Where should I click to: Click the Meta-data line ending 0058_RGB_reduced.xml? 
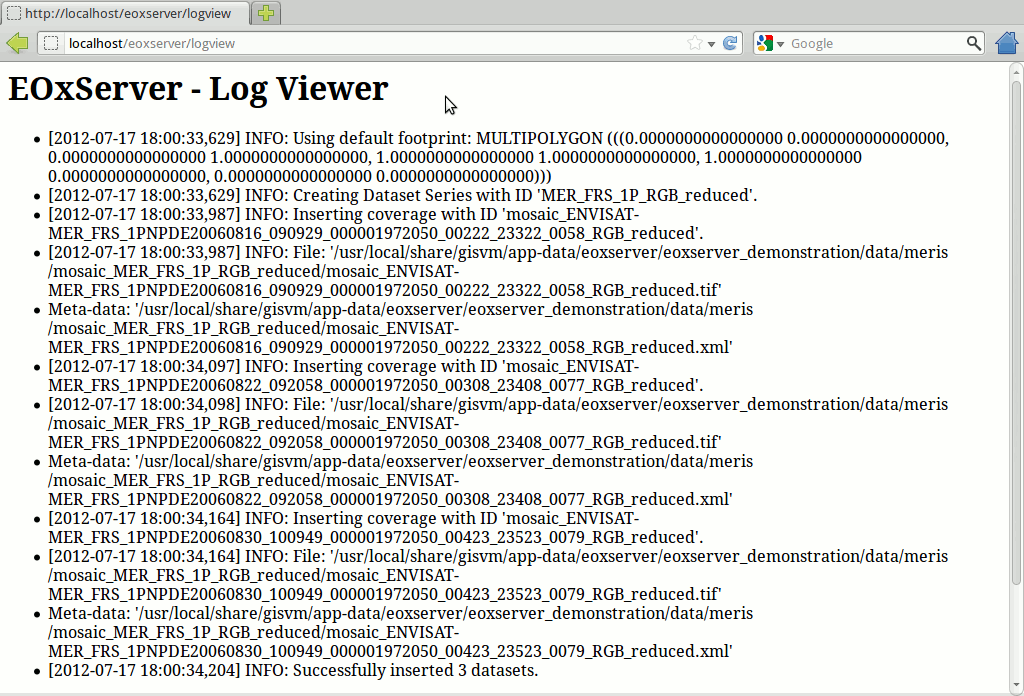(400, 328)
